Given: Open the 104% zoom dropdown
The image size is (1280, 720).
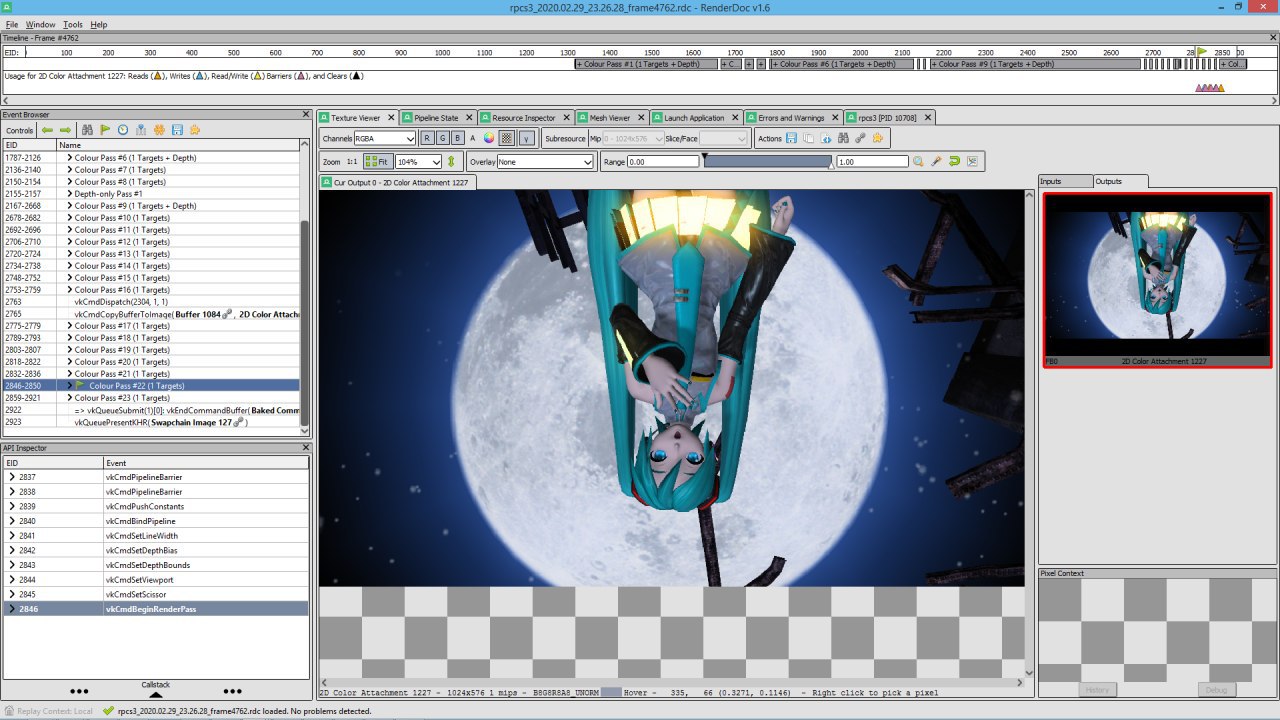Looking at the screenshot, I should tap(418, 161).
